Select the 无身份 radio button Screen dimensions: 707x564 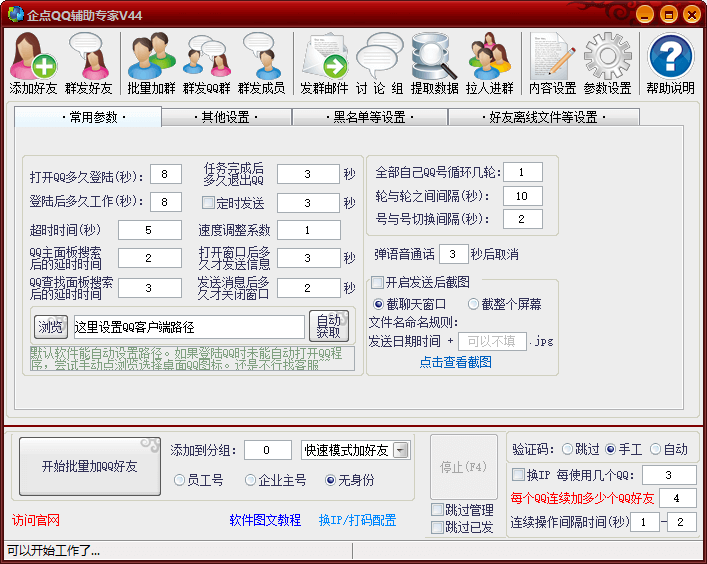click(331, 481)
